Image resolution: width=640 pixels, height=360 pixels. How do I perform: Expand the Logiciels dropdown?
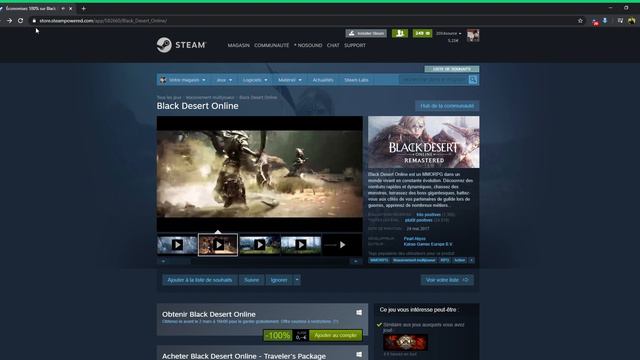click(x=255, y=80)
